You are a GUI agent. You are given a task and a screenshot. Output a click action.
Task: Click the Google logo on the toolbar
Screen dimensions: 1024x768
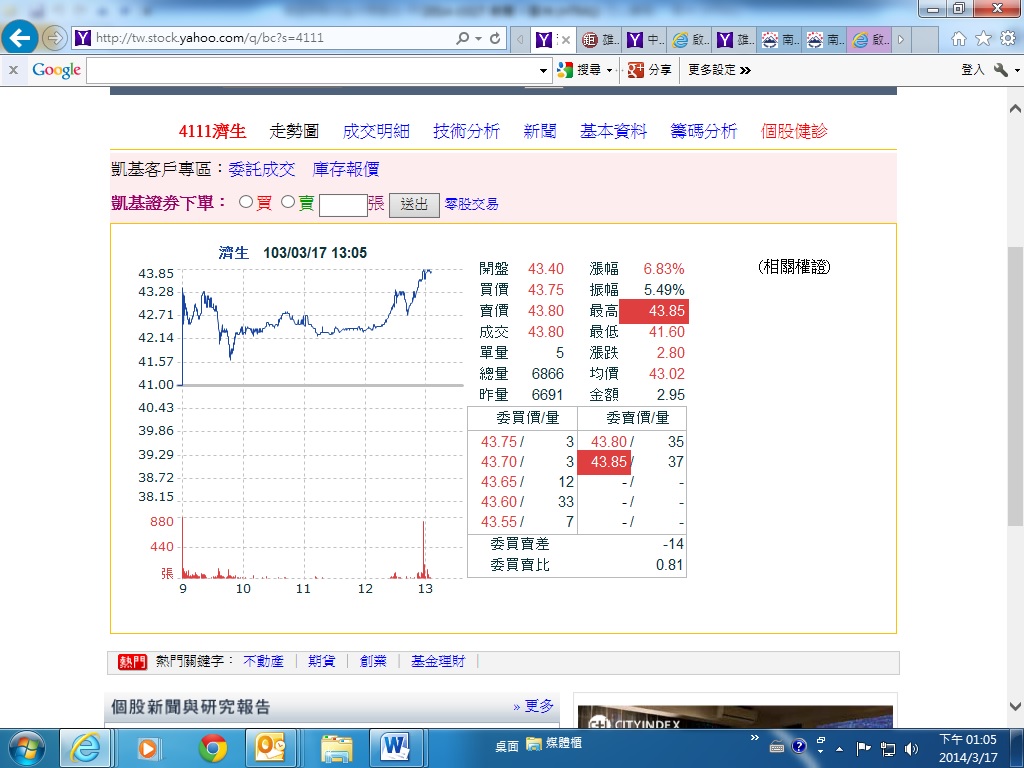56,70
